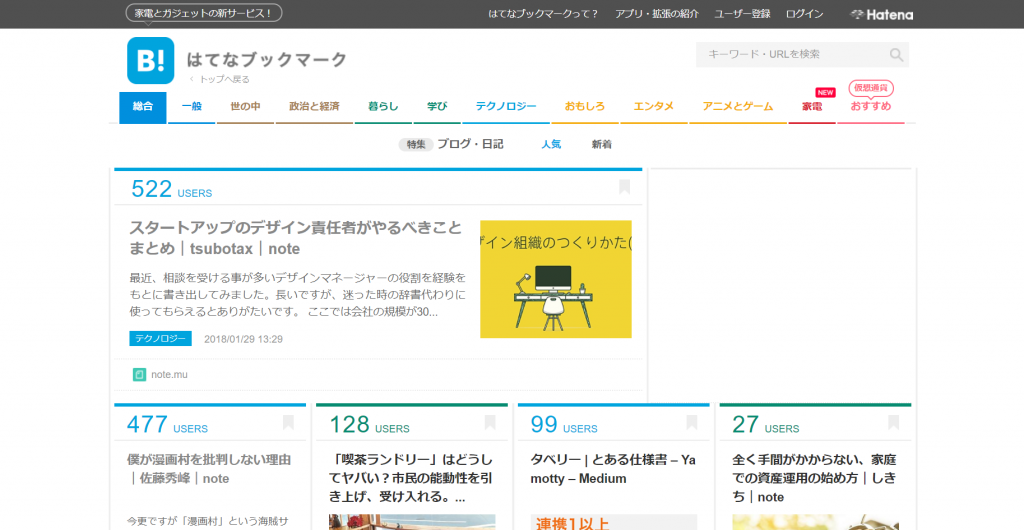Open the エンタメ category tab
This screenshot has width=1024, height=530.
pyautogui.click(x=653, y=107)
